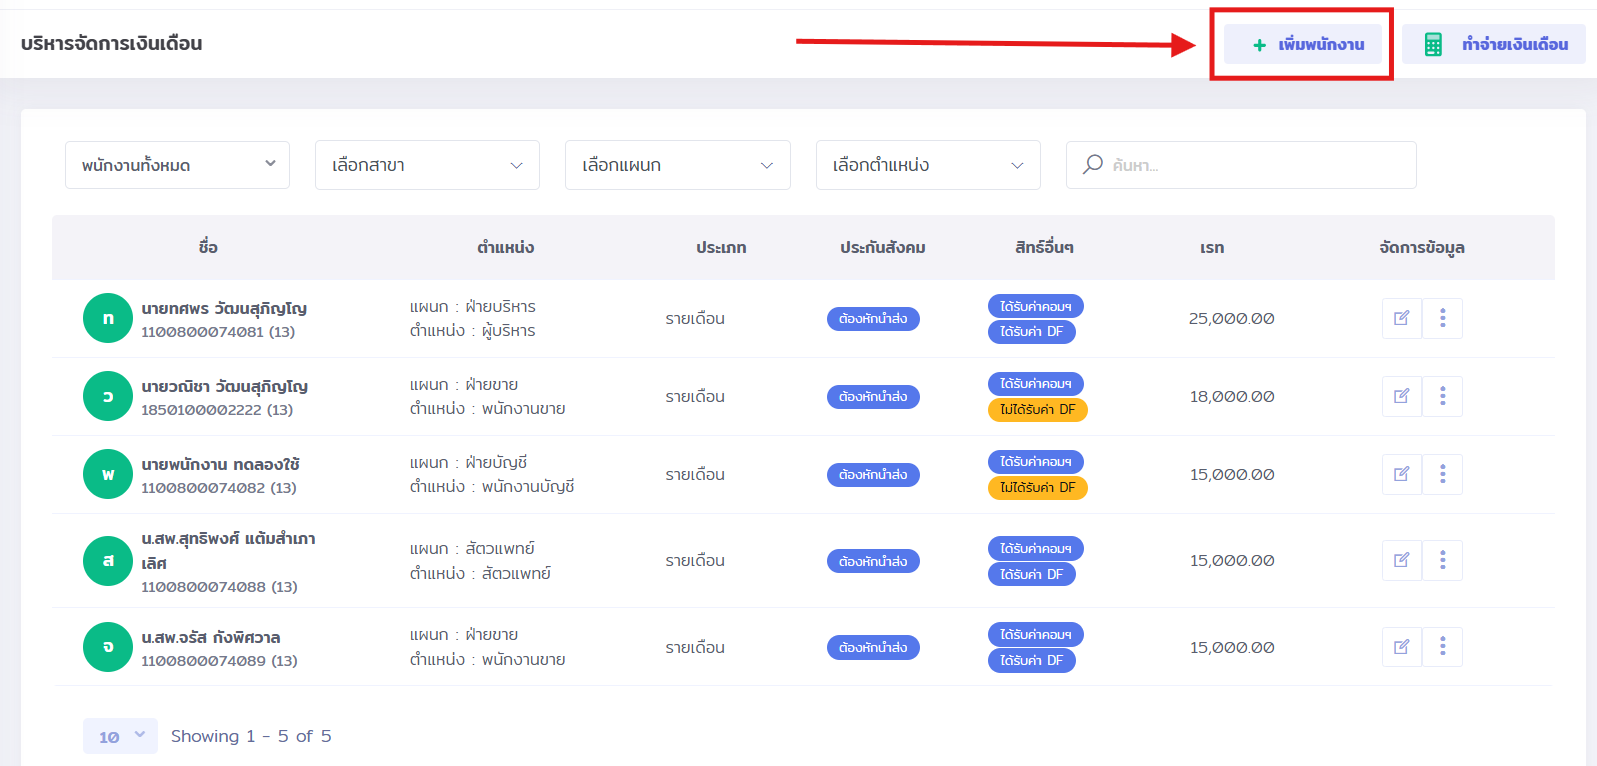The image size is (1597, 766).
Task: Click the ชื่อ column header
Action: (208, 247)
